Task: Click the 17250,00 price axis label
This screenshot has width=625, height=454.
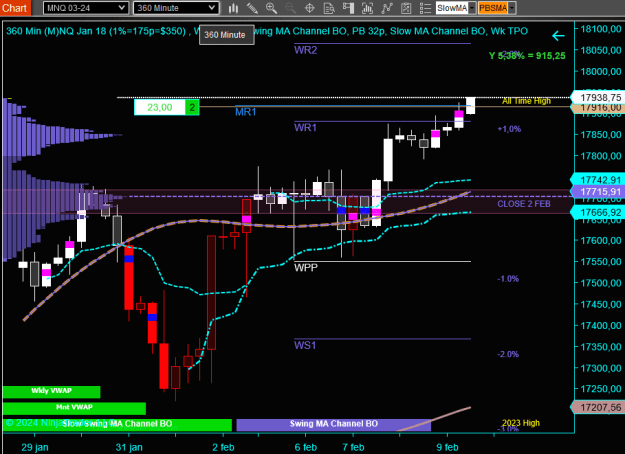Action: click(x=601, y=389)
